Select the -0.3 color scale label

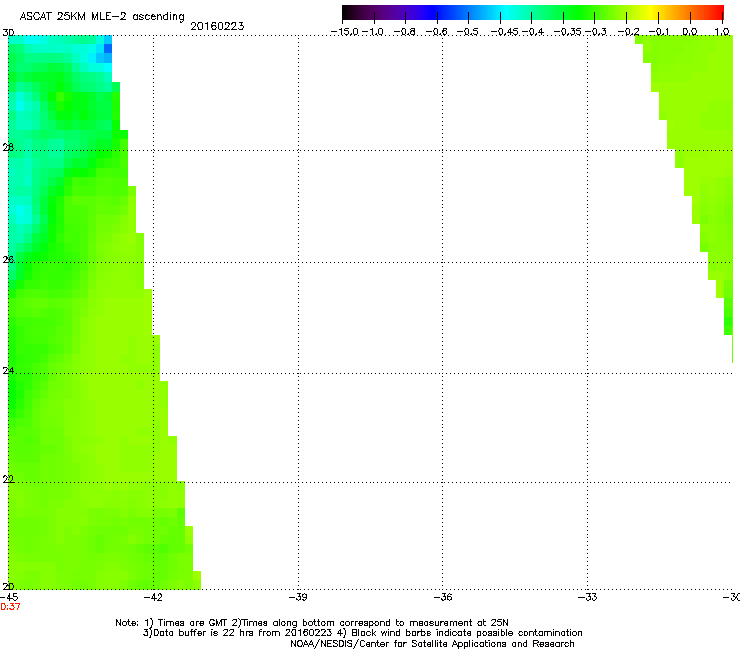[596, 32]
